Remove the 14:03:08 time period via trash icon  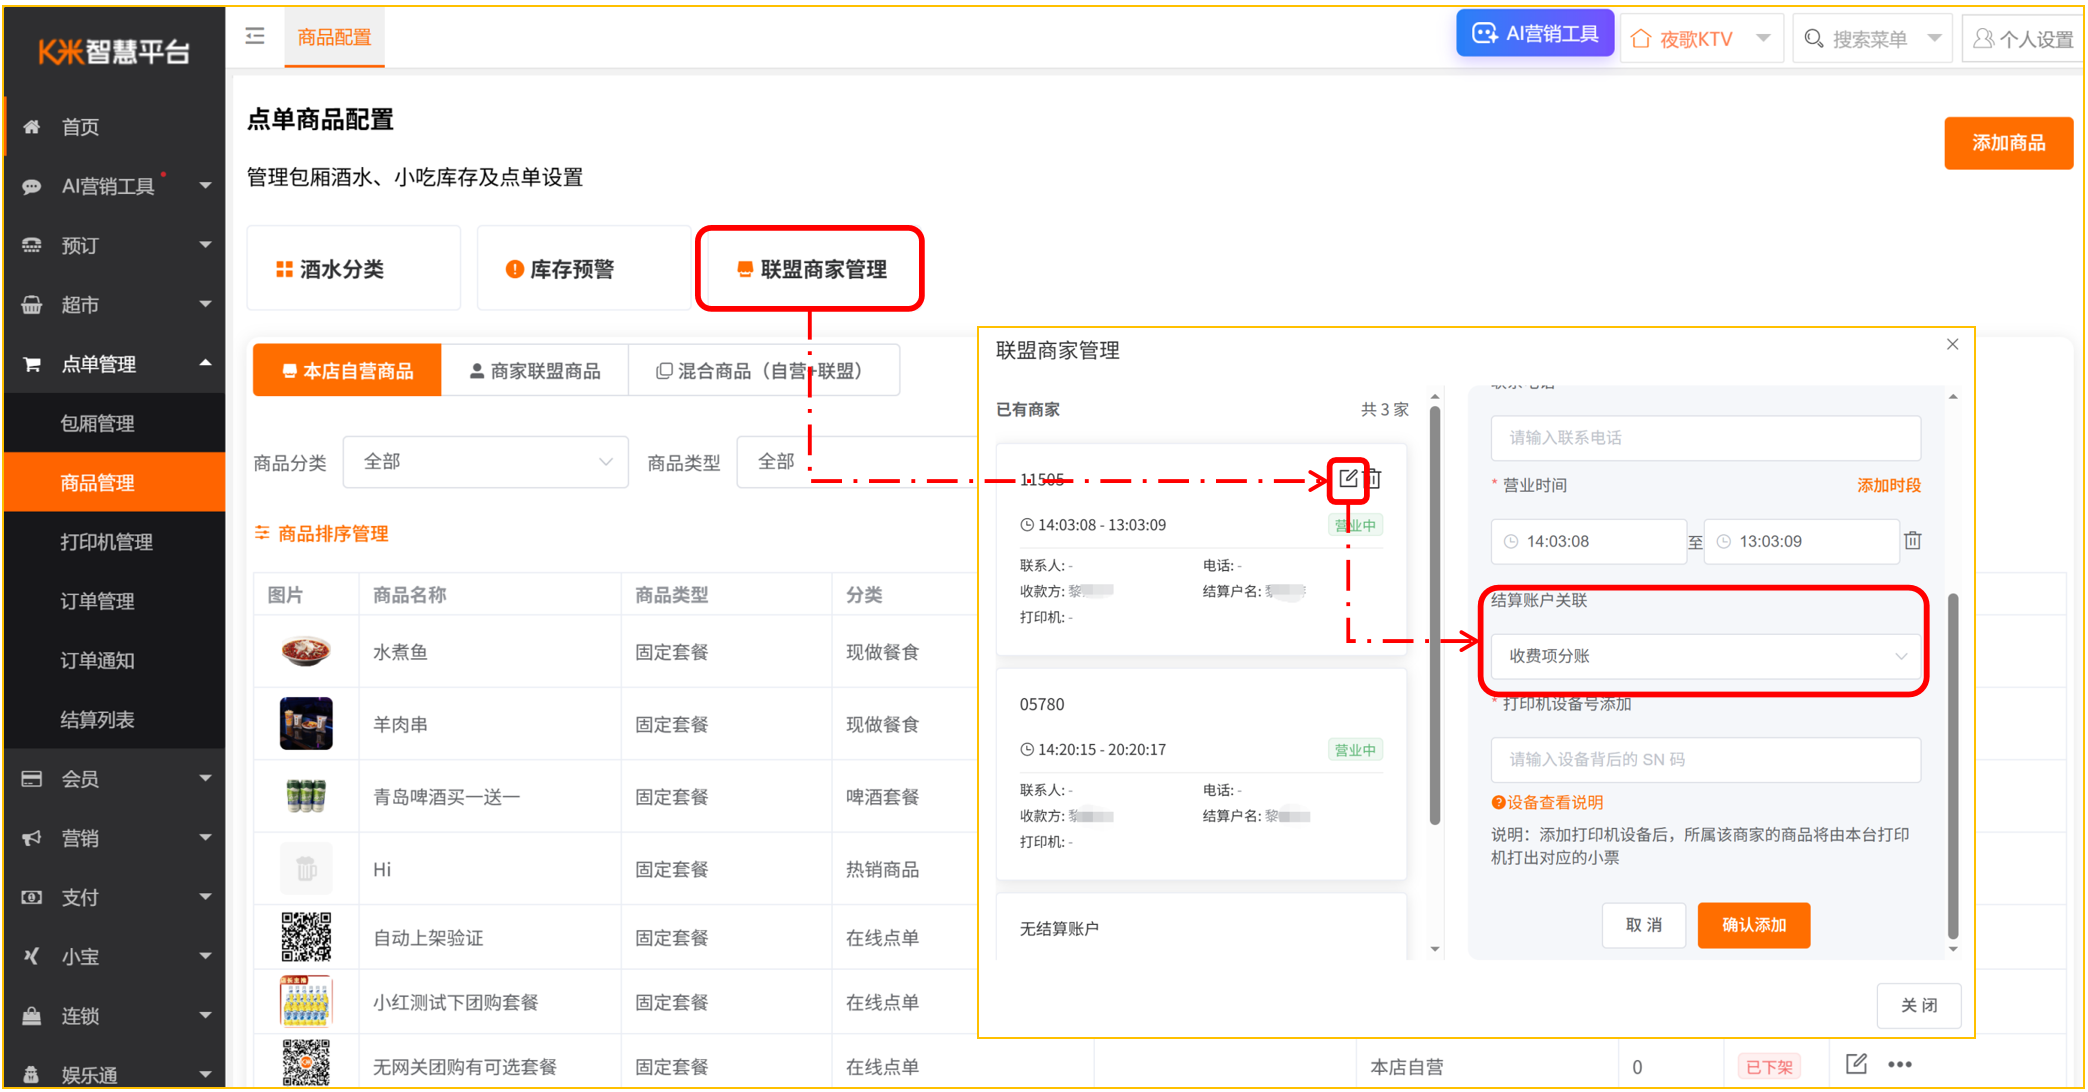point(1913,541)
